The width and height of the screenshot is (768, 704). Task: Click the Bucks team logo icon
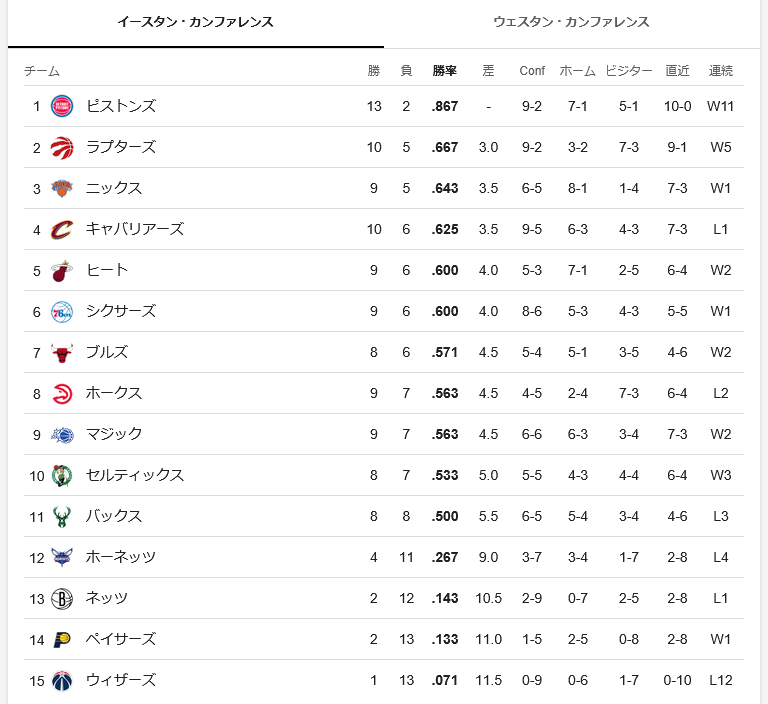[62, 516]
